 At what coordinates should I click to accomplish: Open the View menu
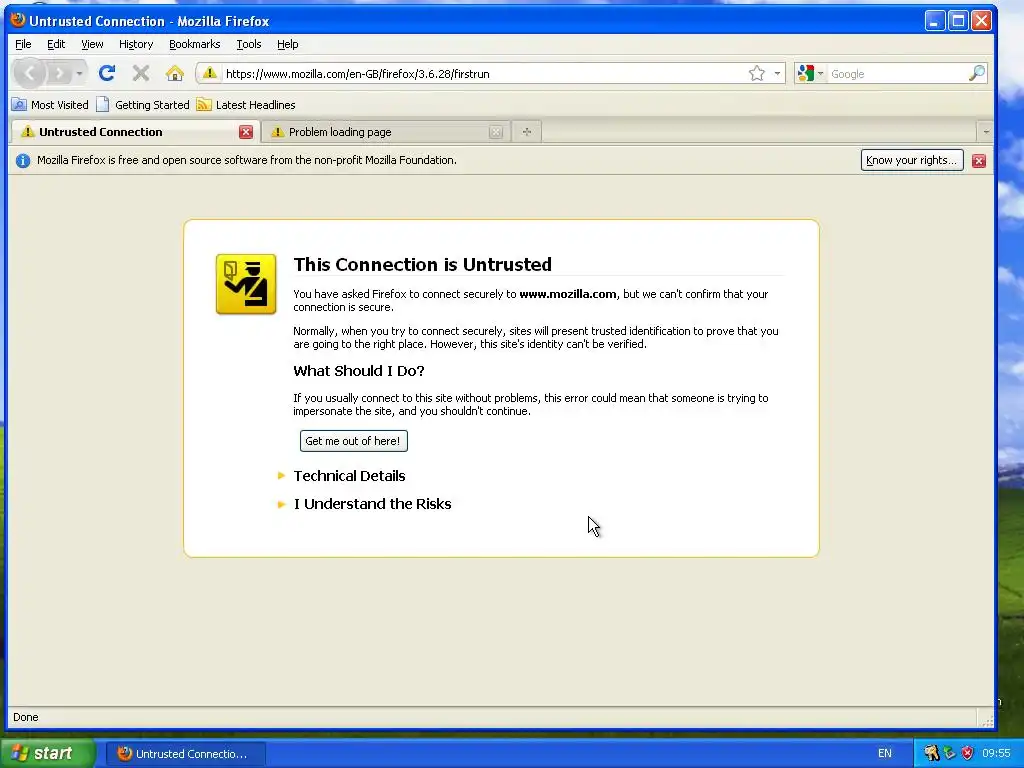click(92, 44)
